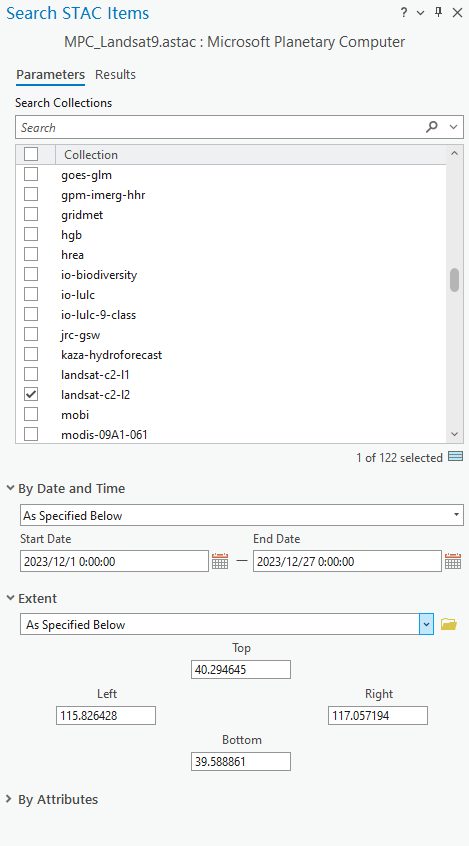The height and width of the screenshot is (846, 469).
Task: Click the Start Date field
Action: (114, 562)
